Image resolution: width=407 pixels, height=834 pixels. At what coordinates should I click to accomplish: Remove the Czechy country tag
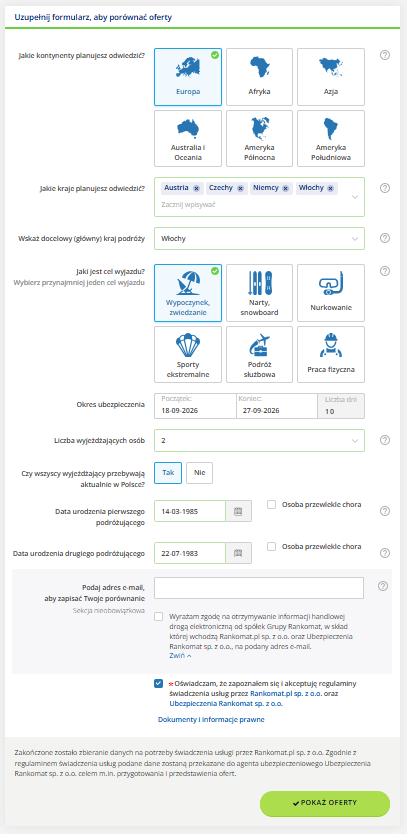[x=240, y=188]
